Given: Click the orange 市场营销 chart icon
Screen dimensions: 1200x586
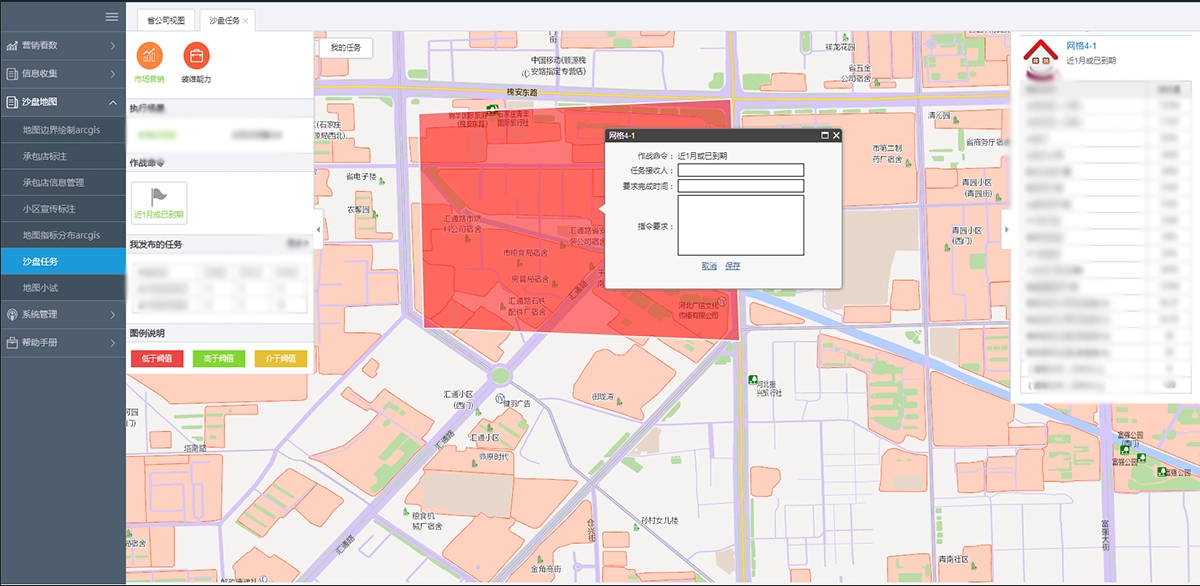Looking at the screenshot, I should (x=149, y=55).
